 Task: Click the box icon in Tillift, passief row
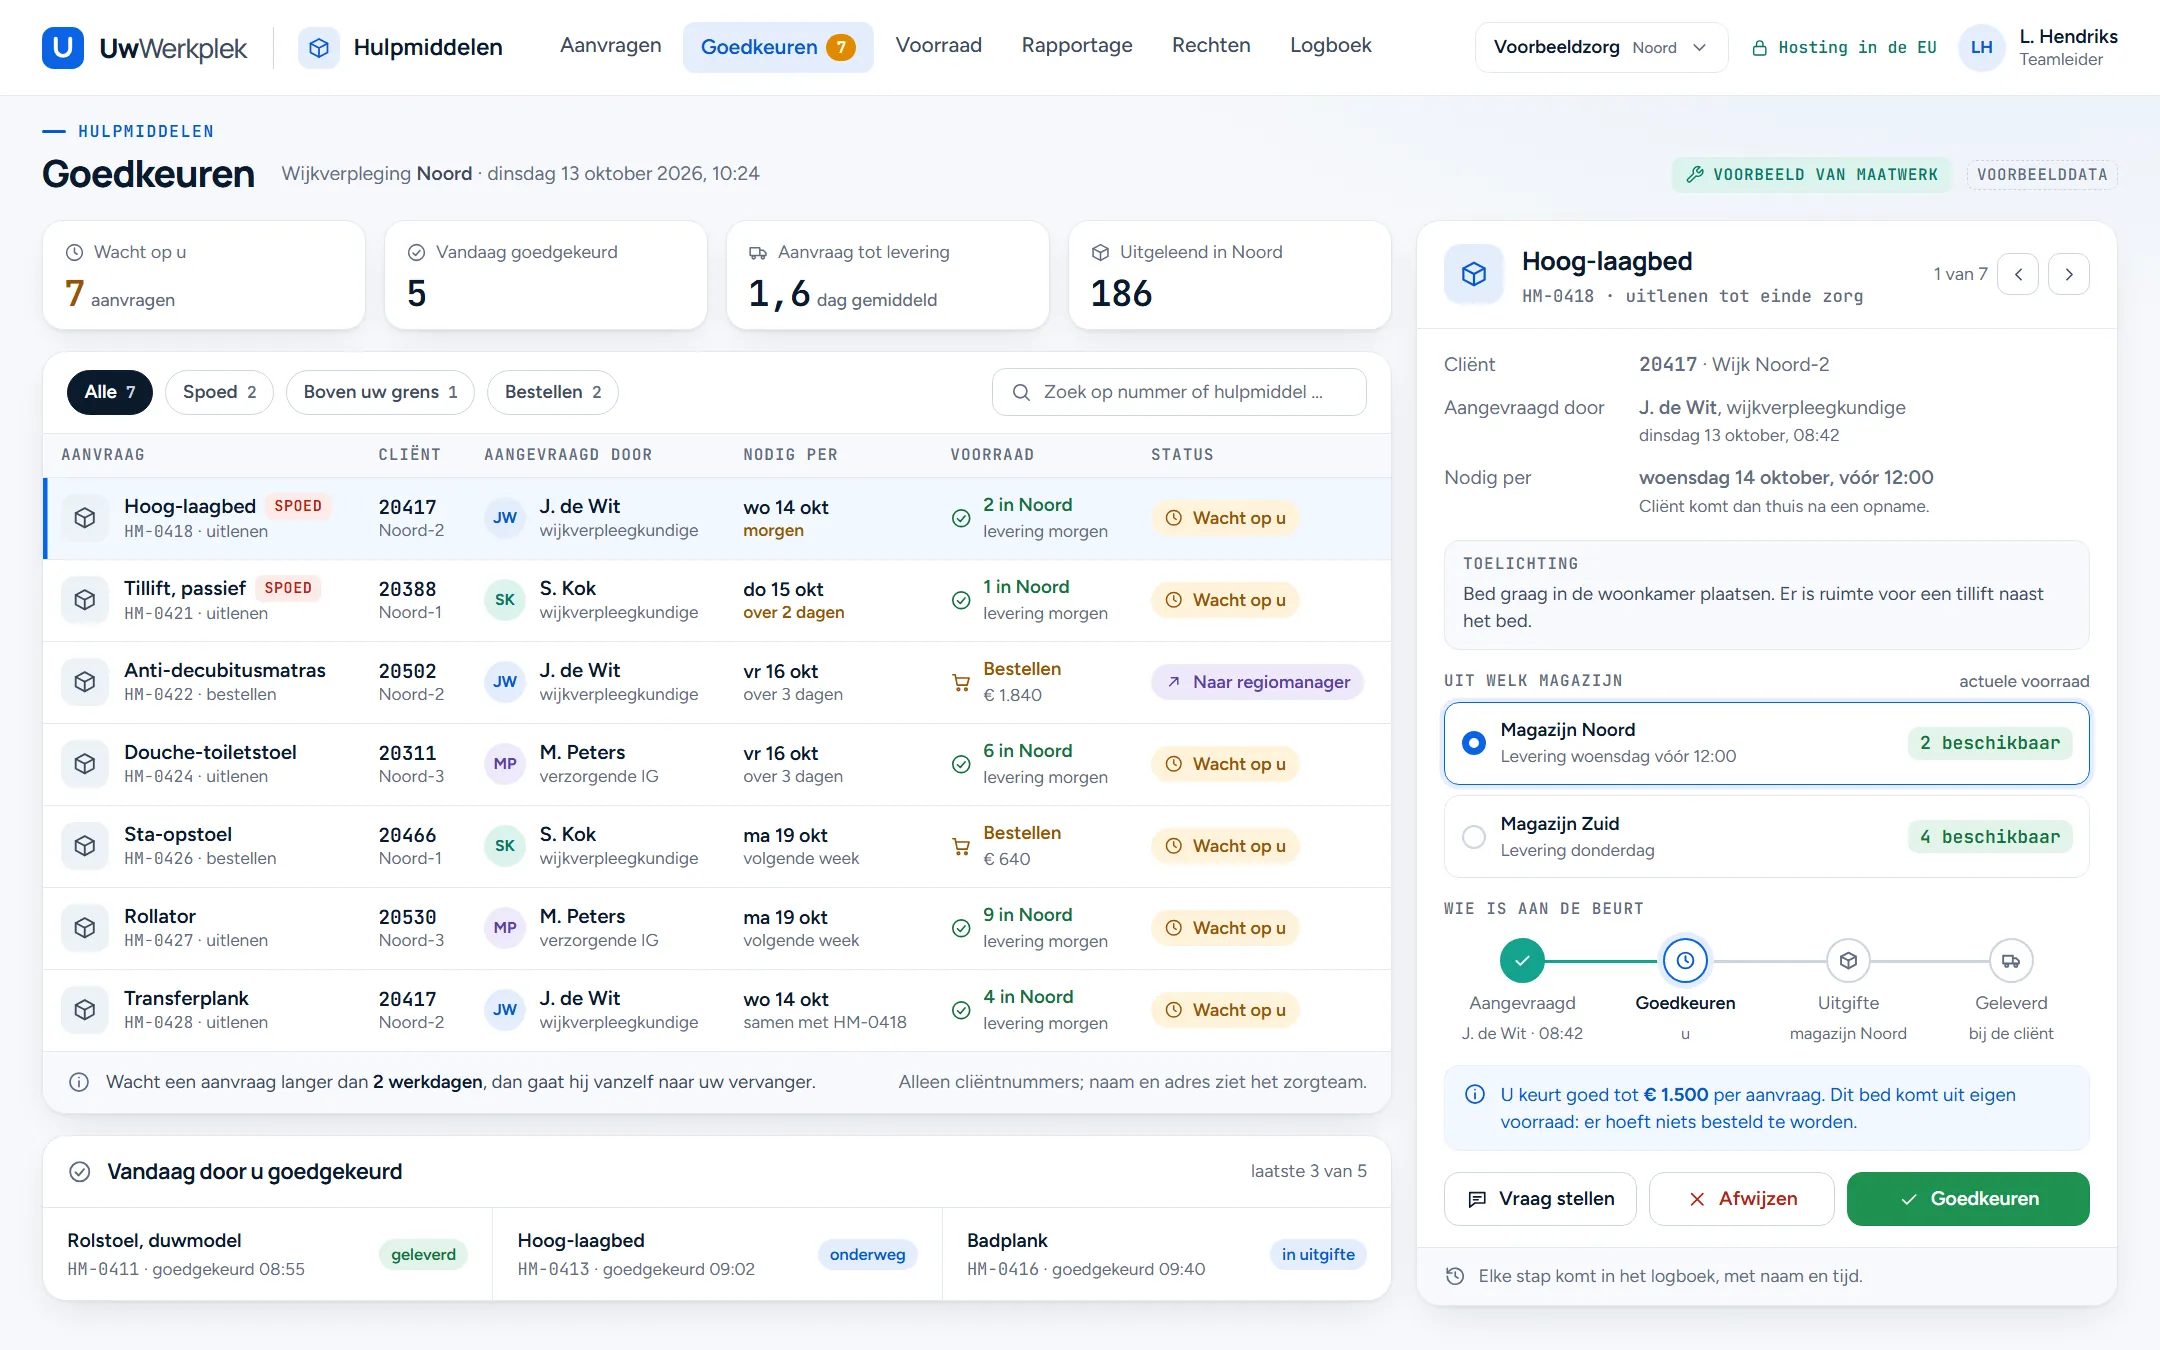85,600
